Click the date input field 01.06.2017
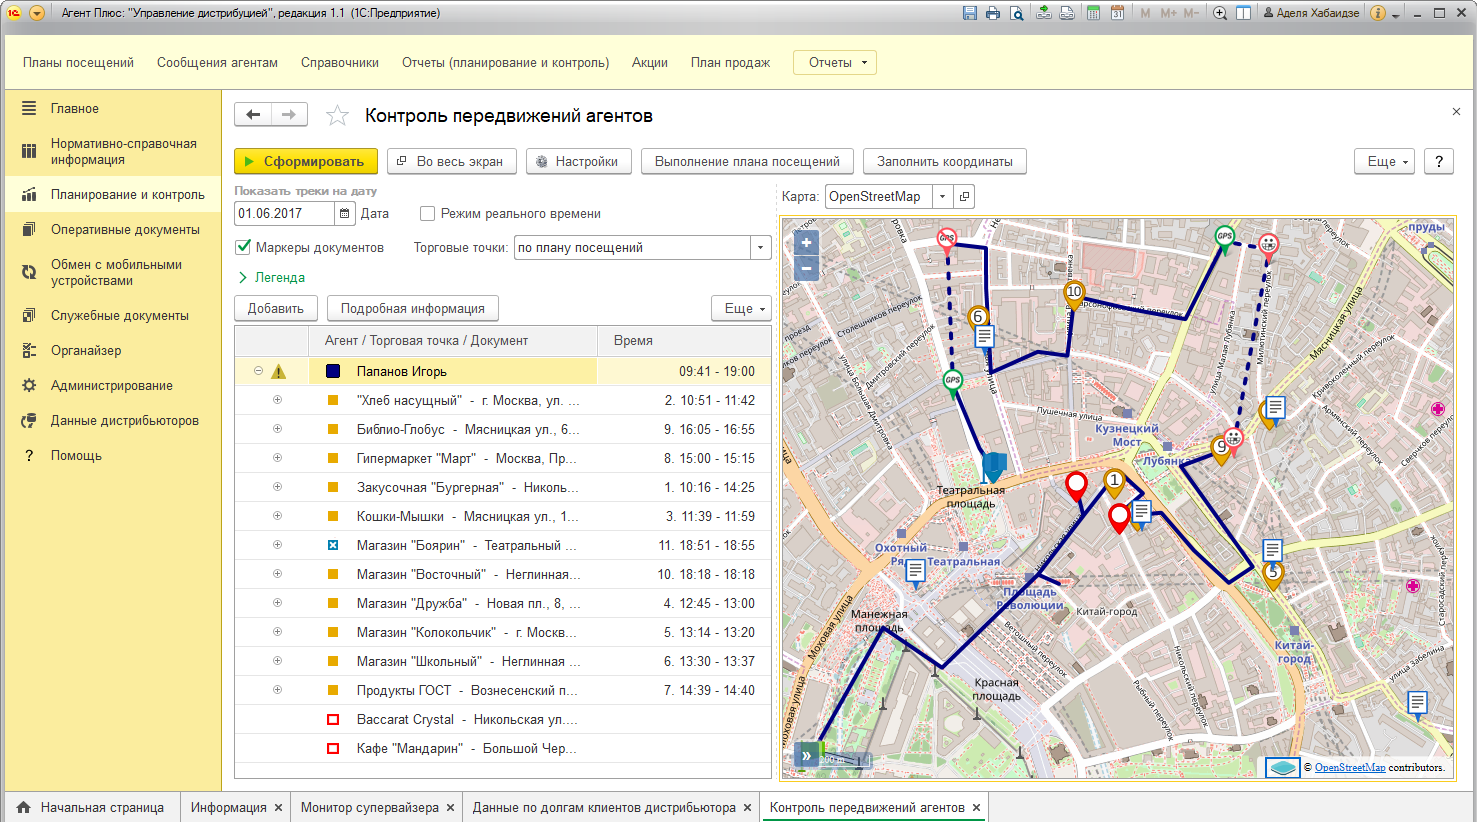This screenshot has width=1477, height=822. [x=285, y=213]
